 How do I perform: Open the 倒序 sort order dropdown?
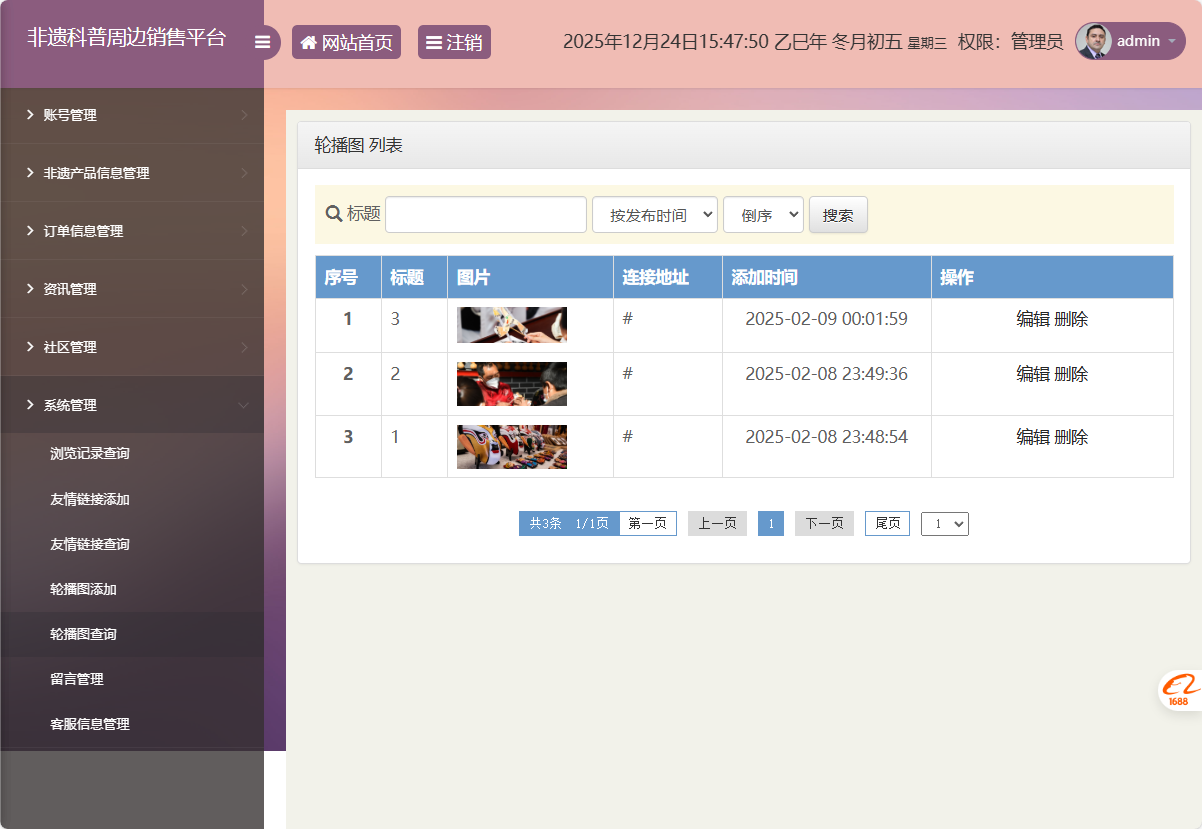tap(763, 214)
